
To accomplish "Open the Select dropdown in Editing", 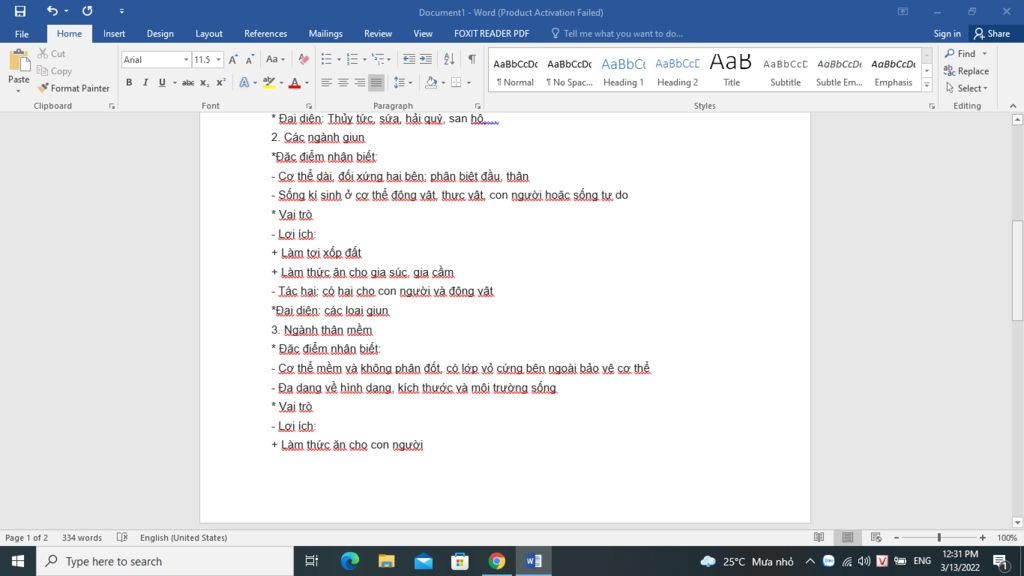I will click(967, 88).
